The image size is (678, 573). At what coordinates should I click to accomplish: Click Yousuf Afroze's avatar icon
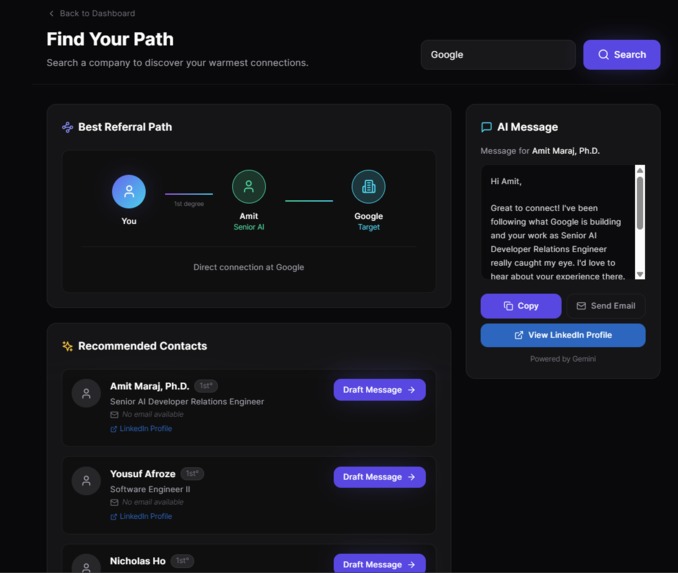(x=86, y=481)
